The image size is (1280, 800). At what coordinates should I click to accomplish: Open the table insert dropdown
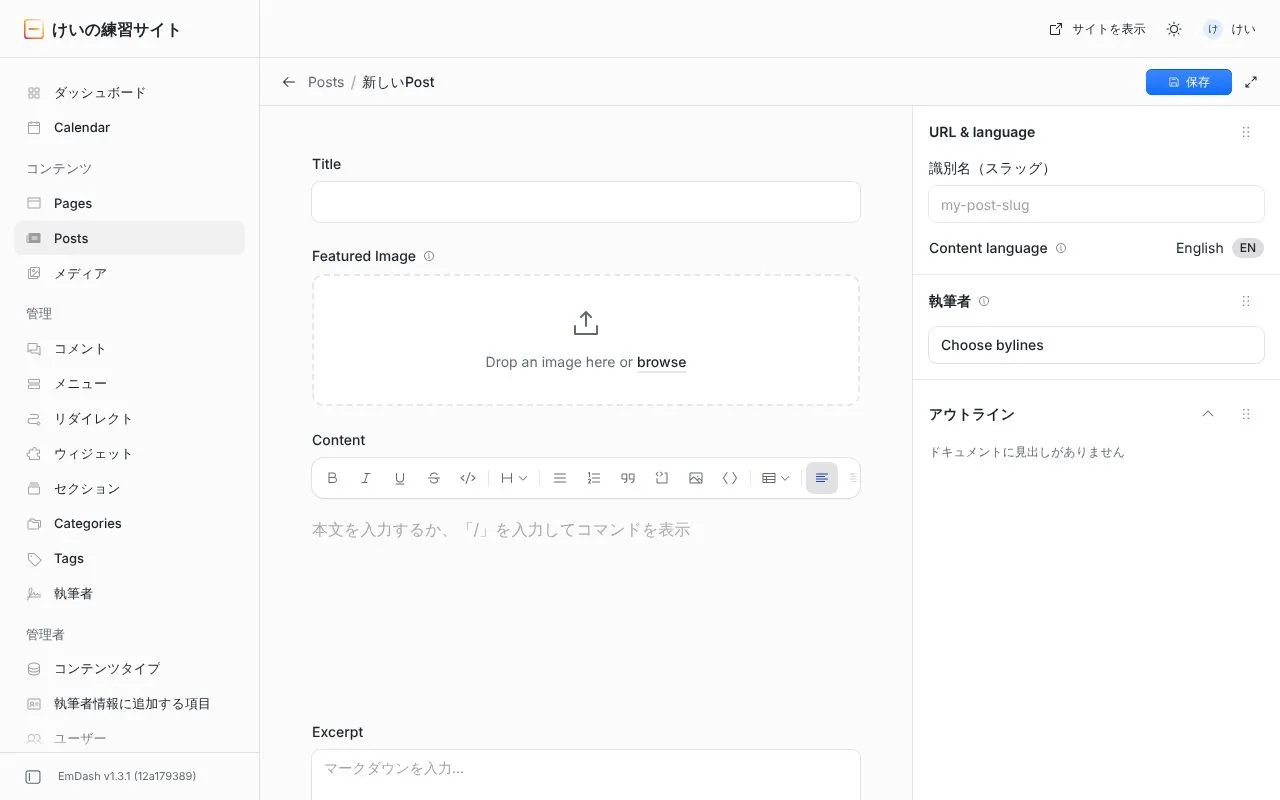[x=776, y=478]
